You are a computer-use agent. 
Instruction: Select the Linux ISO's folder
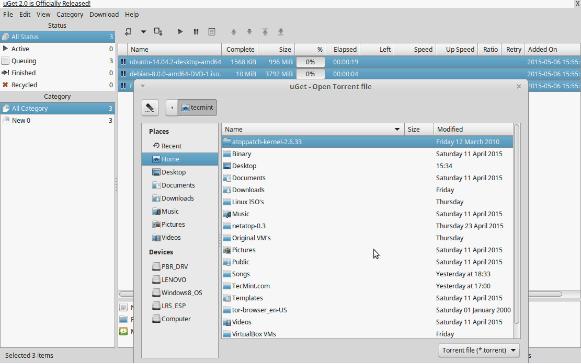(368, 202)
